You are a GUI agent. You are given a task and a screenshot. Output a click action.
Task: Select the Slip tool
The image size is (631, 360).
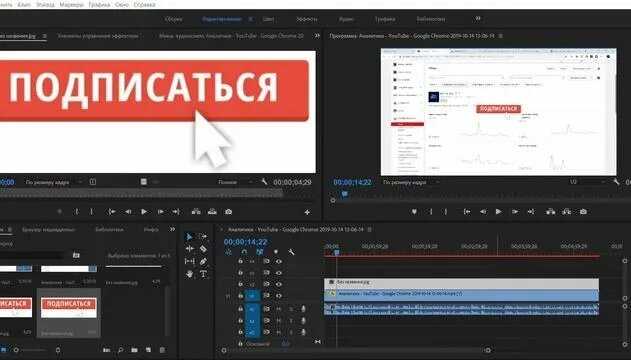190,261
